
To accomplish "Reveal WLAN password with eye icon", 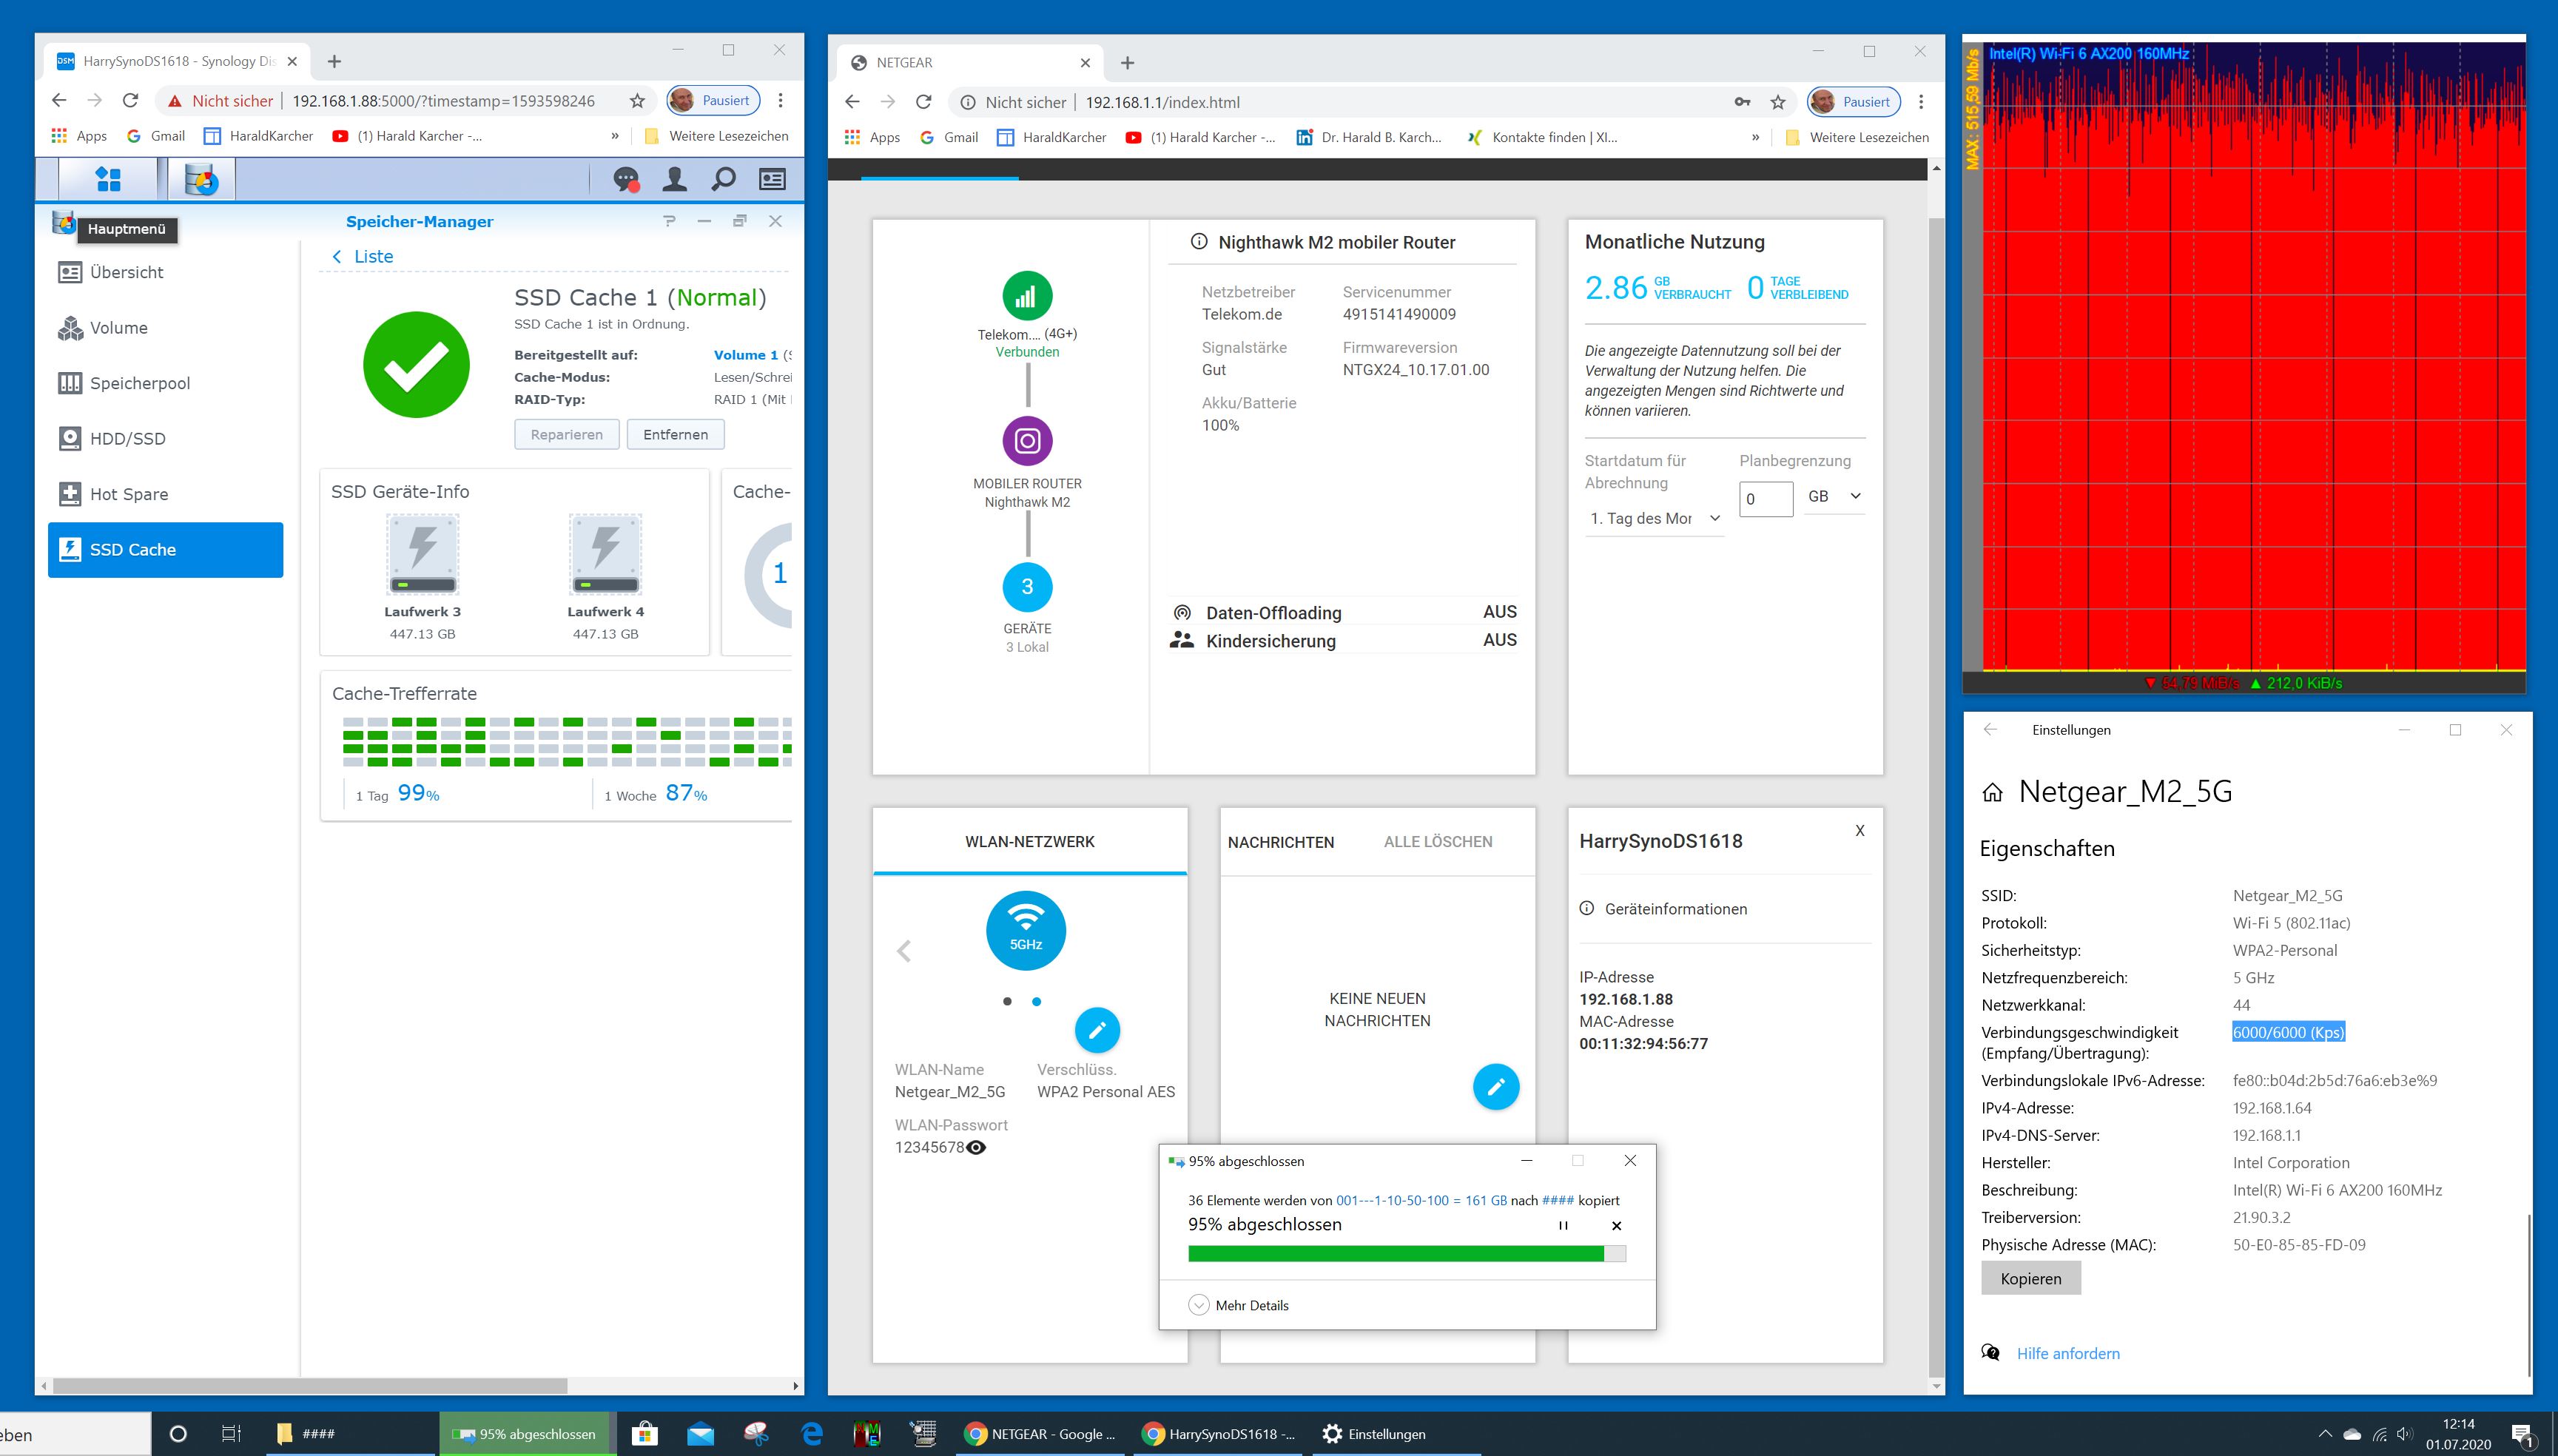I will tap(976, 1148).
